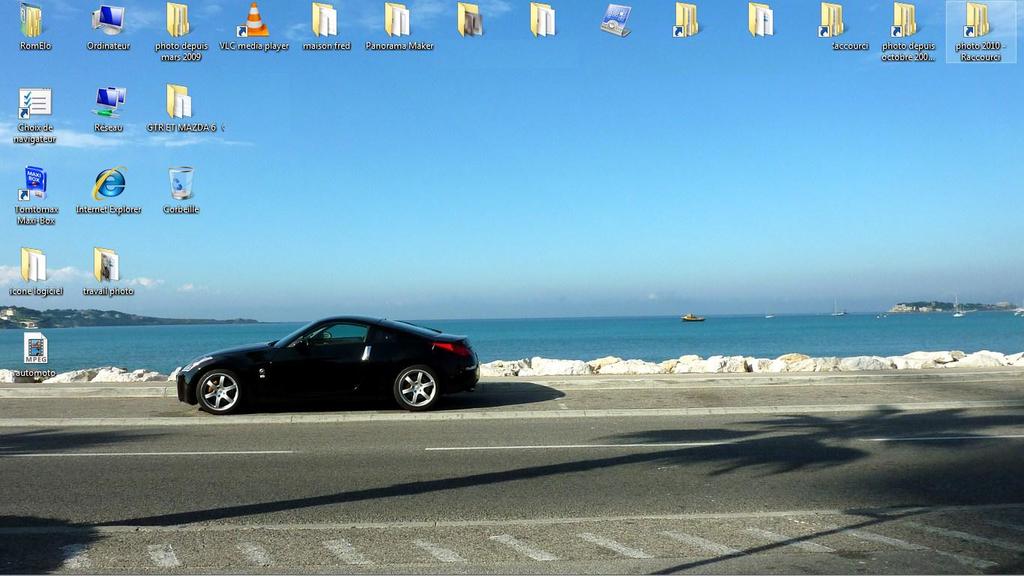
Task: Open the Ordinateur desktop icon
Action: tap(108, 21)
